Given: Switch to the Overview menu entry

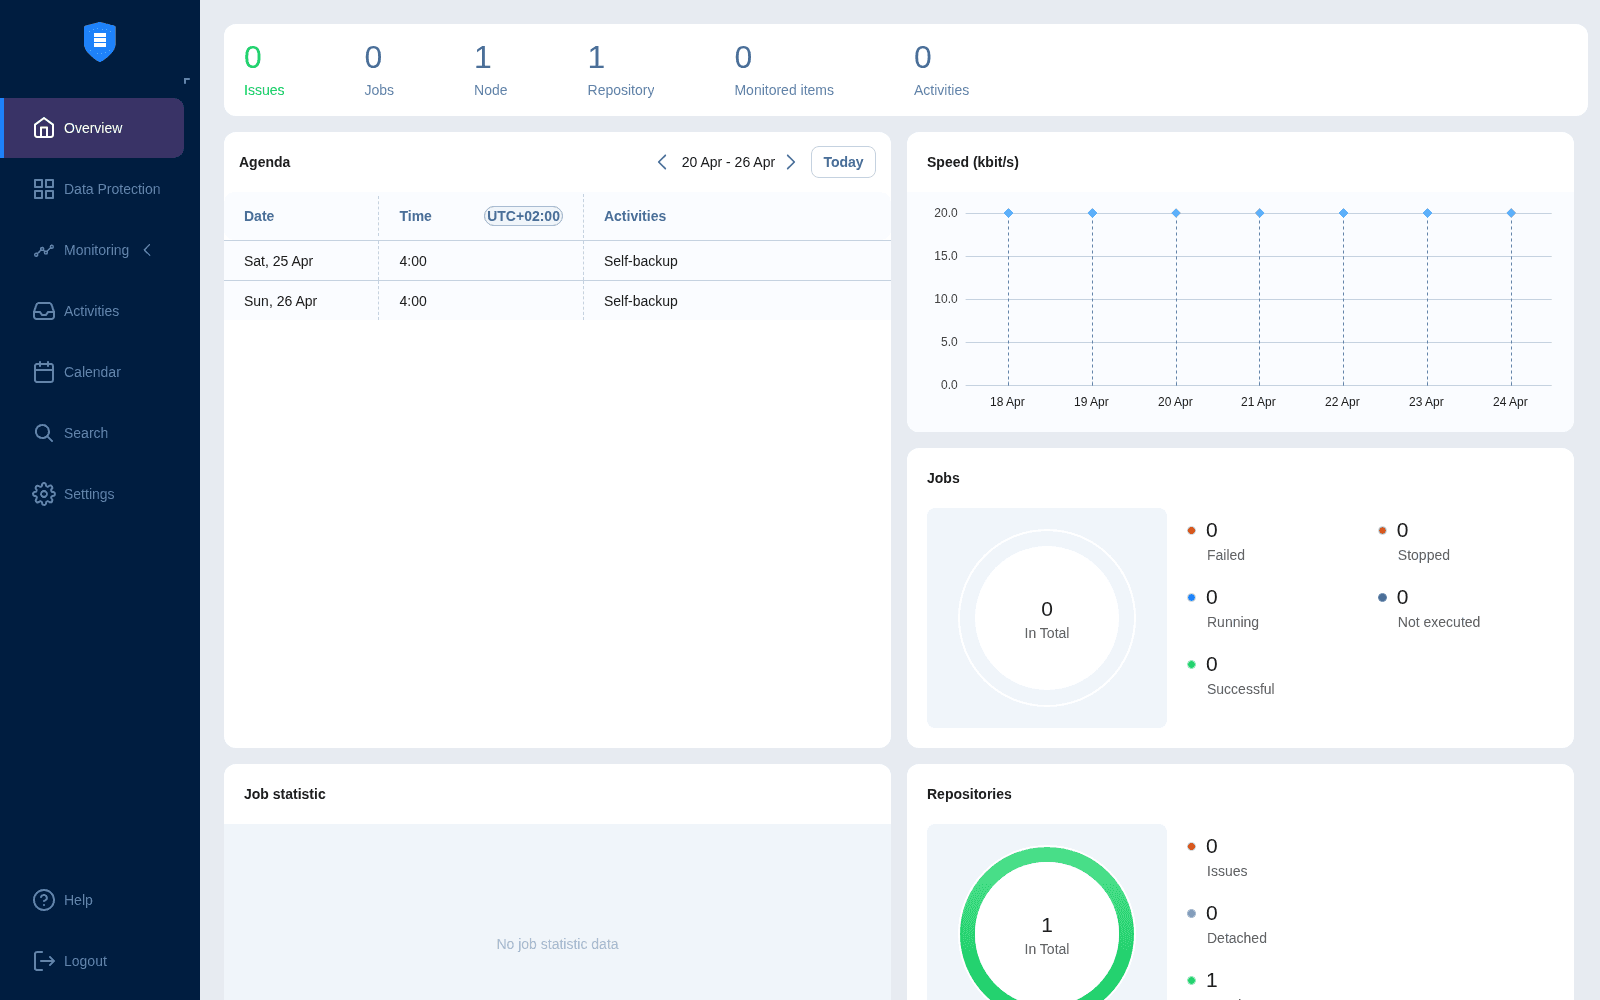Looking at the screenshot, I should (x=92, y=127).
